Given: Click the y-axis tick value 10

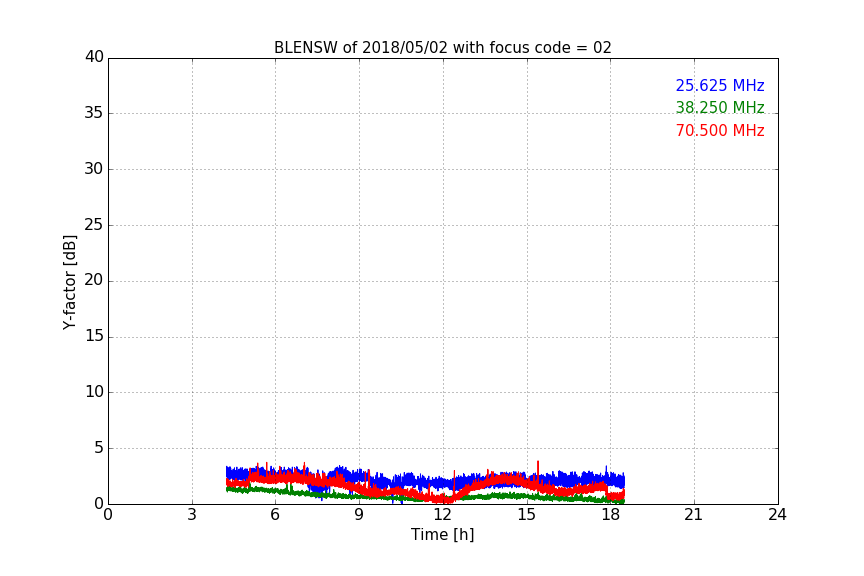Looking at the screenshot, I should tap(94, 392).
